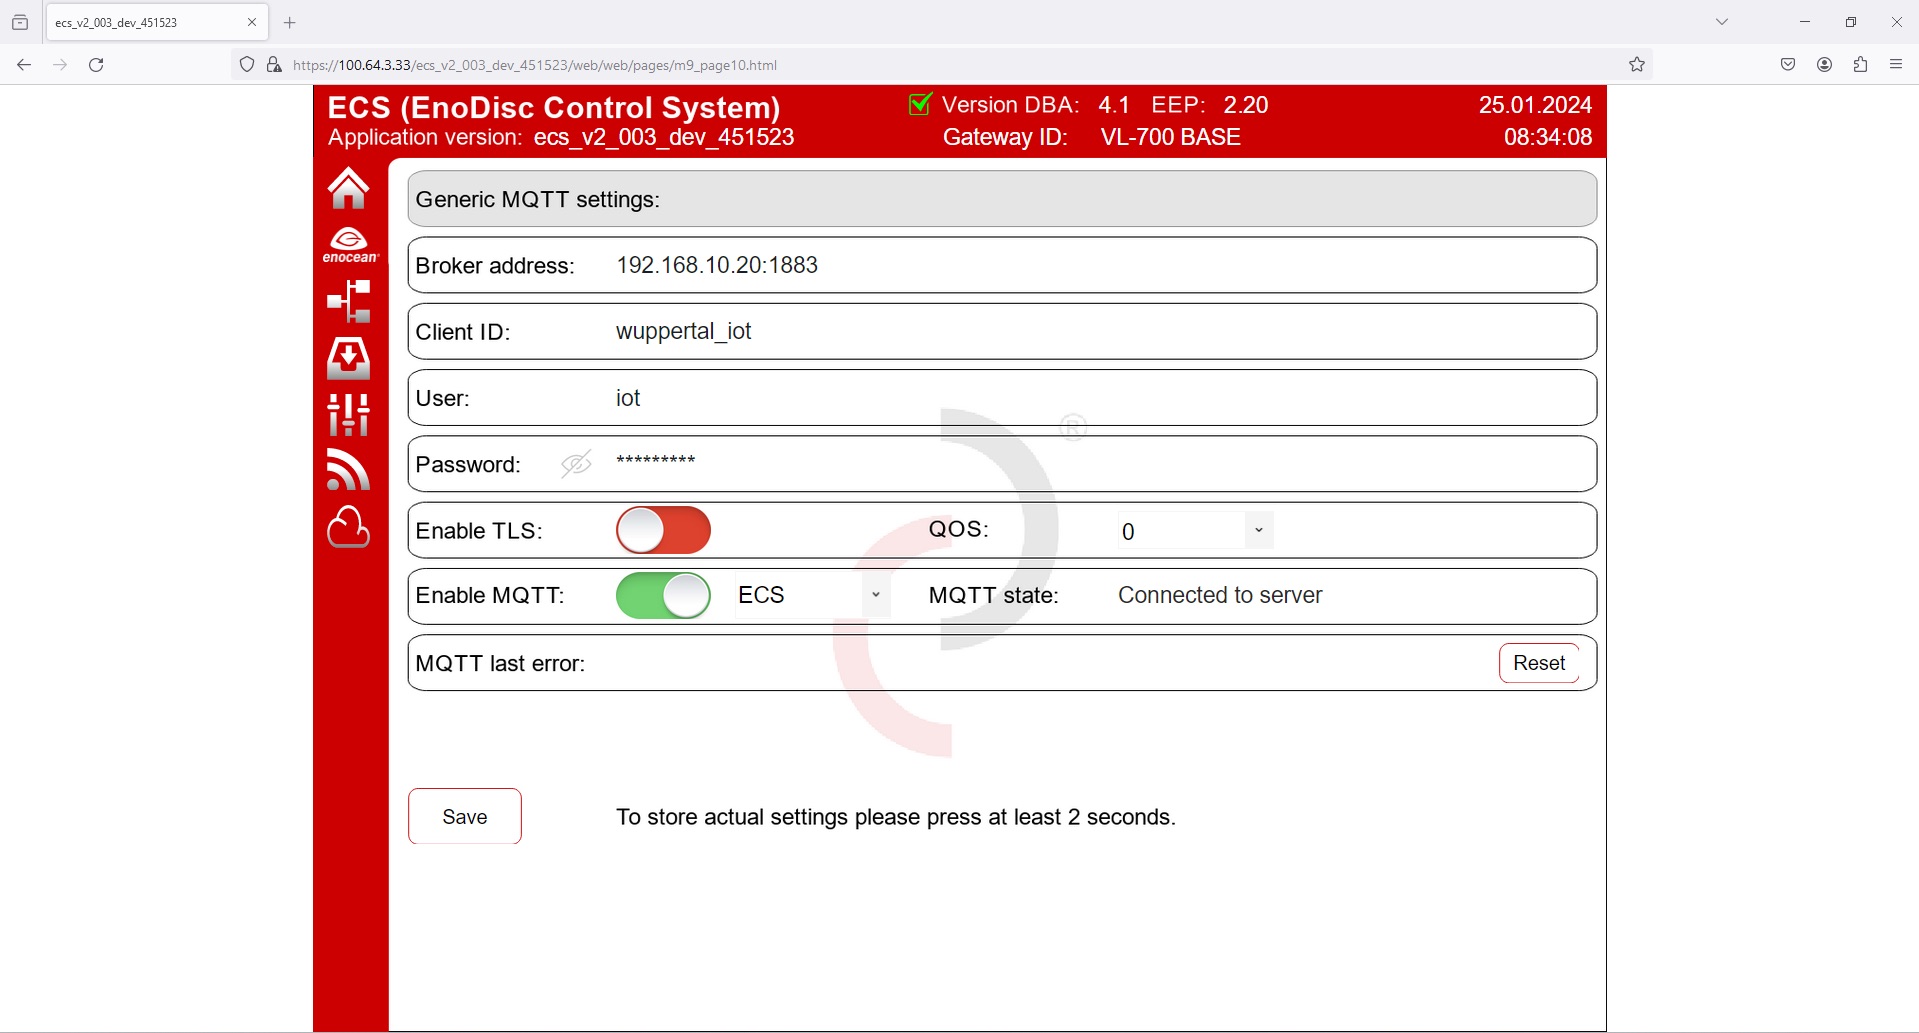Viewport: 1919px width, 1033px height.
Task: Click the store settings hint text
Action: pyautogui.click(x=896, y=817)
